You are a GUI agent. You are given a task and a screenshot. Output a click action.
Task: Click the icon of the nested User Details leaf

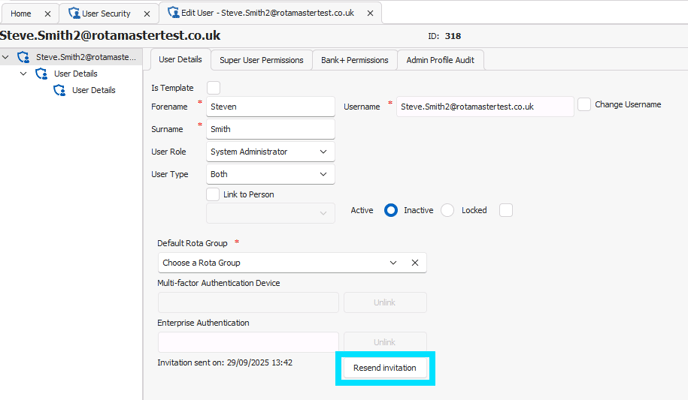pyautogui.click(x=60, y=90)
